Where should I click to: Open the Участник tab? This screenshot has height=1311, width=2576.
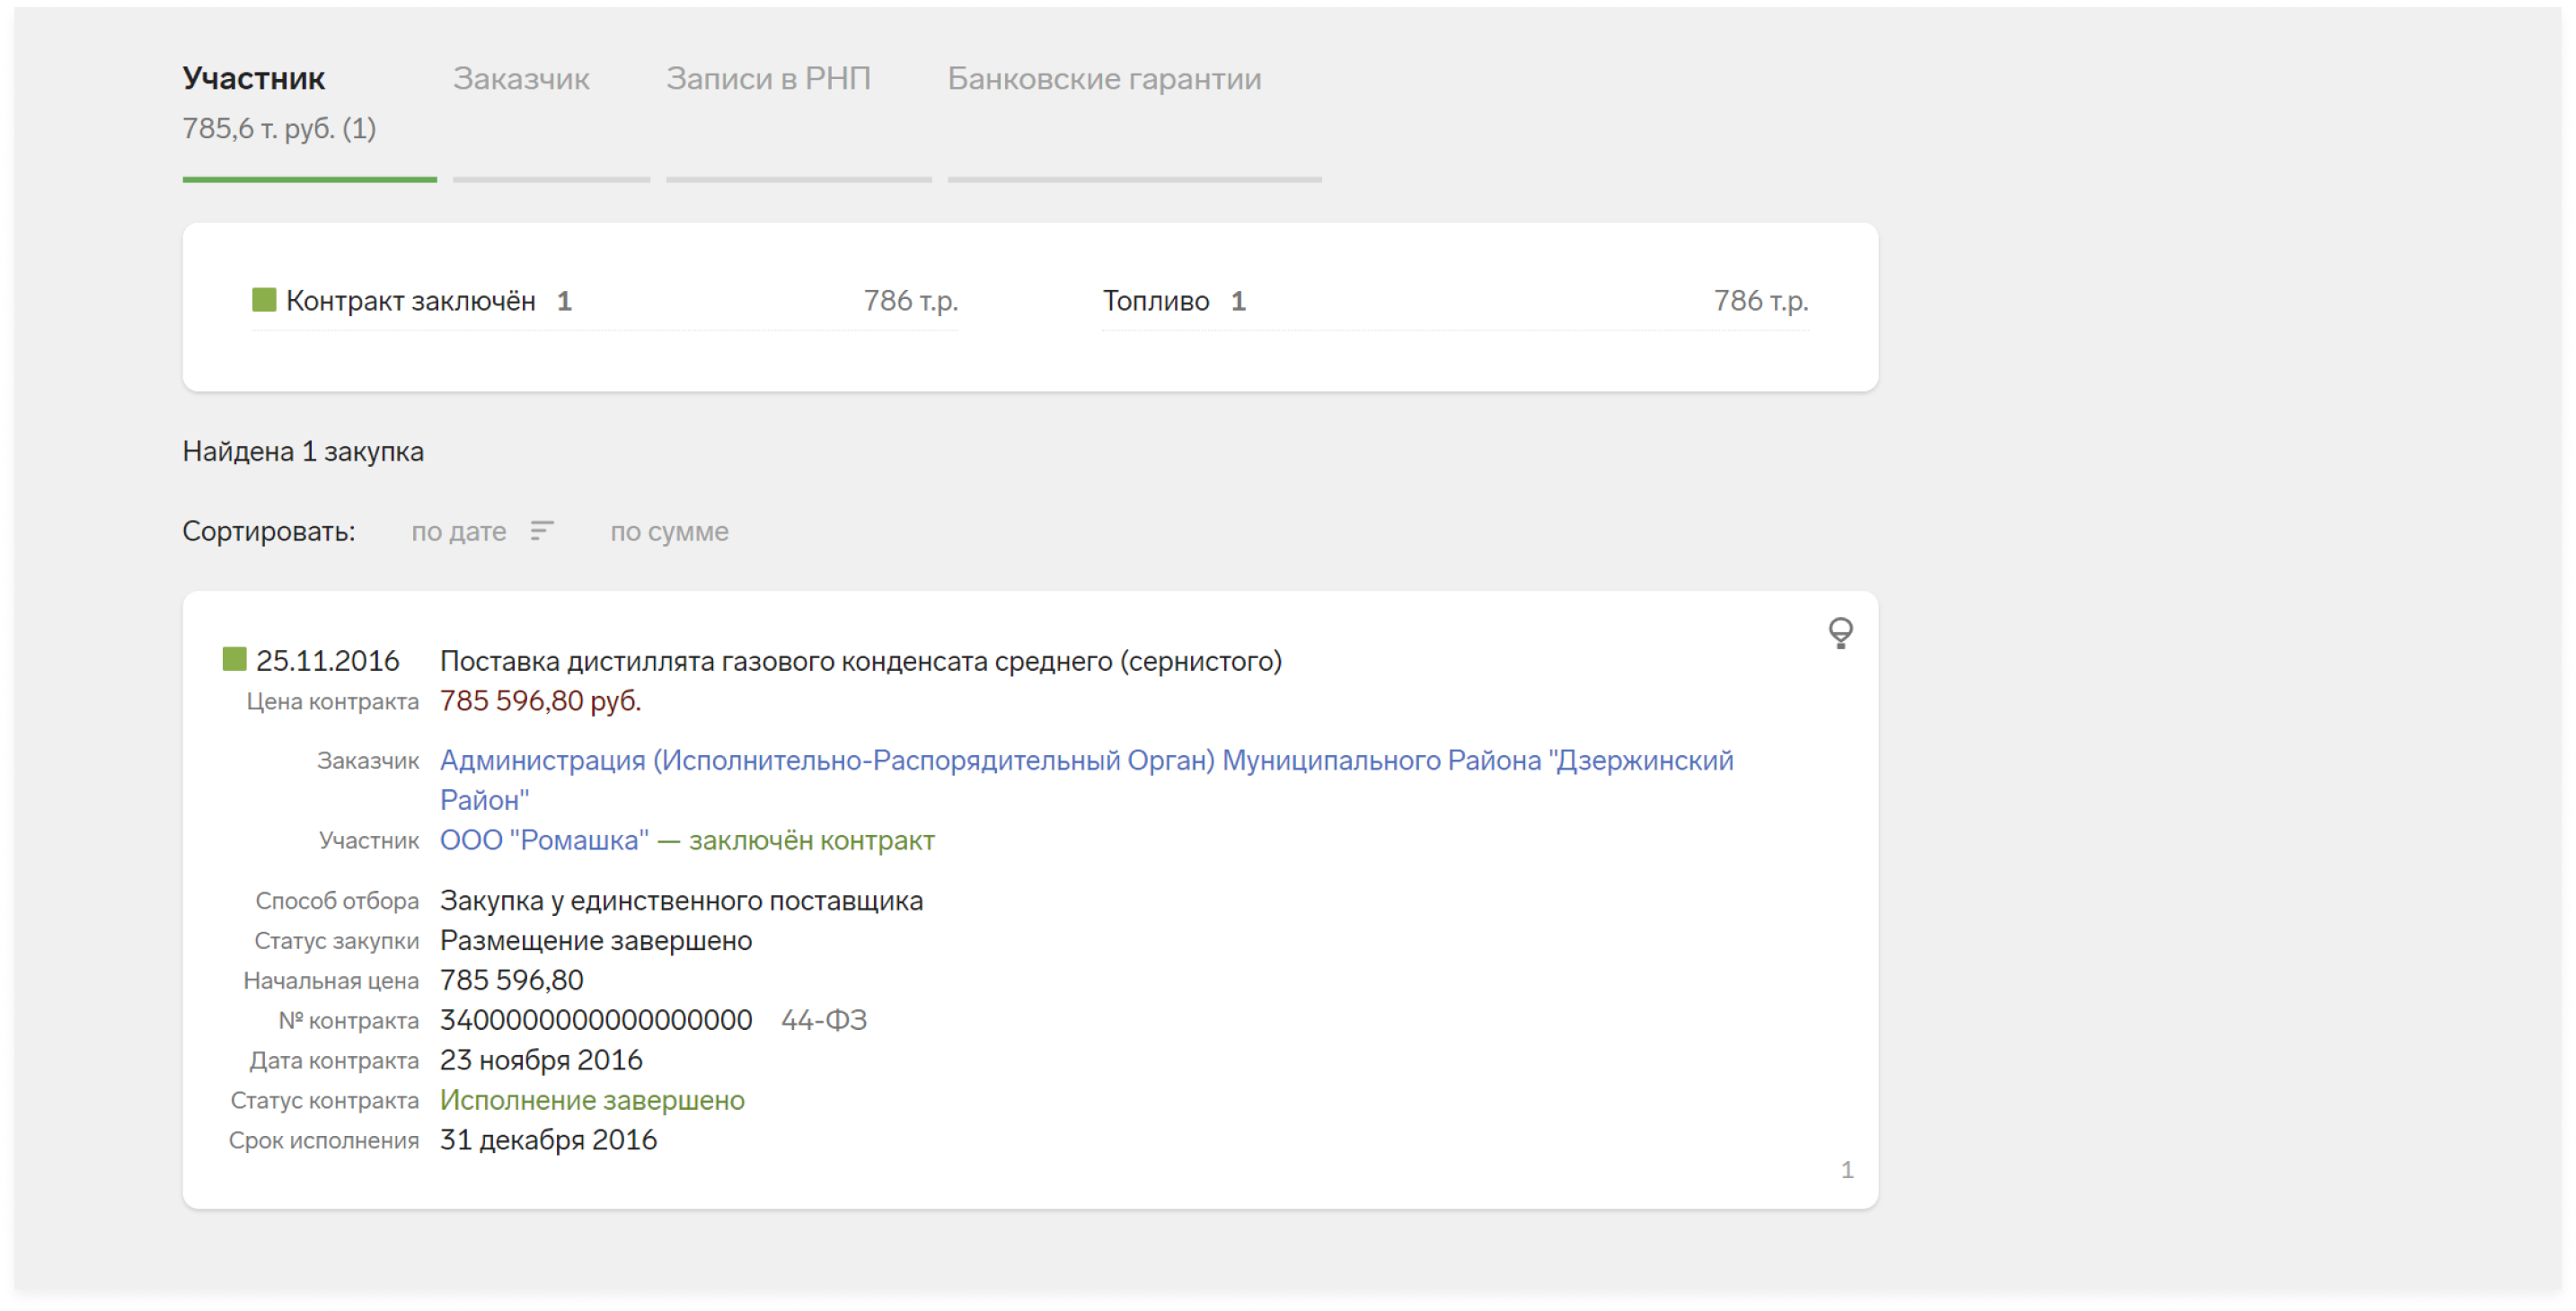pos(254,78)
